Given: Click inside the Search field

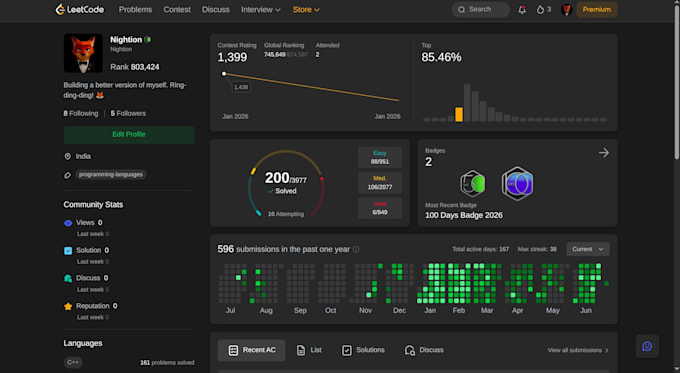Looking at the screenshot, I should coord(481,10).
